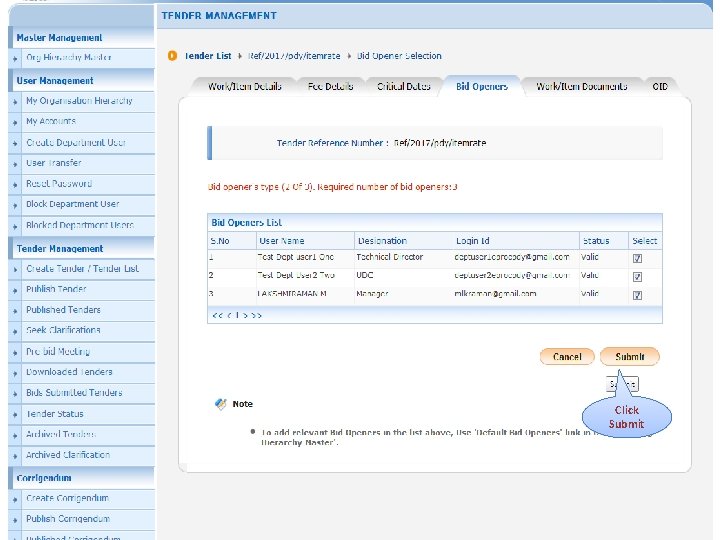Click the Corrigendum section header
This screenshot has width=720, height=540.
pyautogui.click(x=44, y=478)
